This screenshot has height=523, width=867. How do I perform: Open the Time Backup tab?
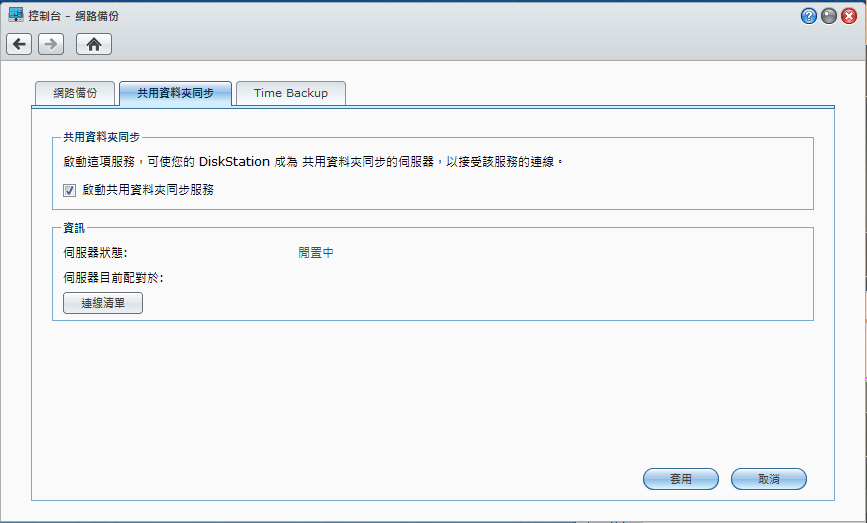click(291, 93)
